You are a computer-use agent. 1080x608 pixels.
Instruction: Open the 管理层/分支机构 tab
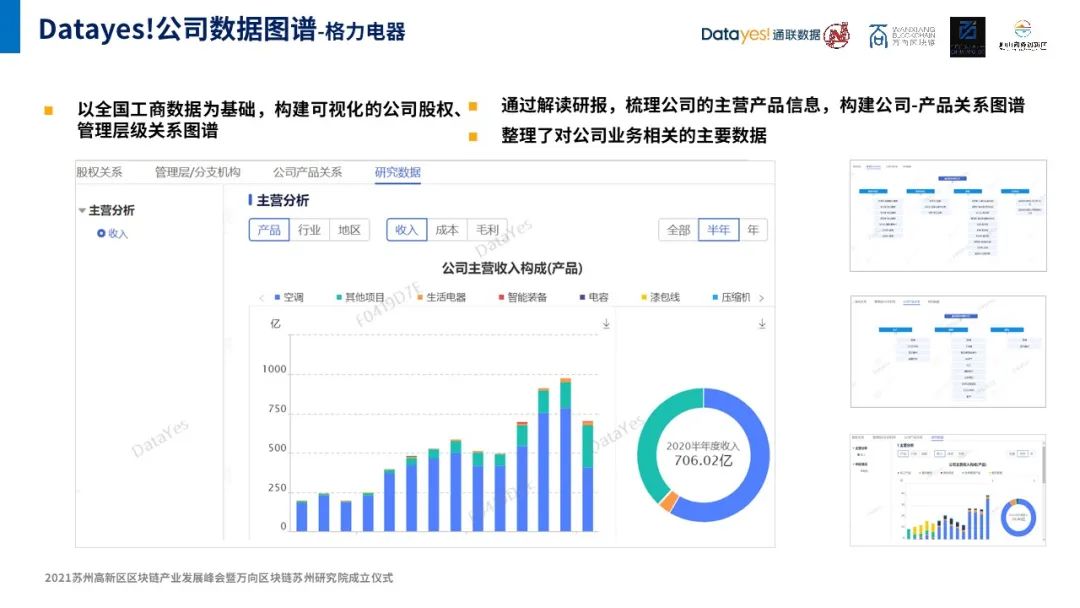pyautogui.click(x=198, y=172)
